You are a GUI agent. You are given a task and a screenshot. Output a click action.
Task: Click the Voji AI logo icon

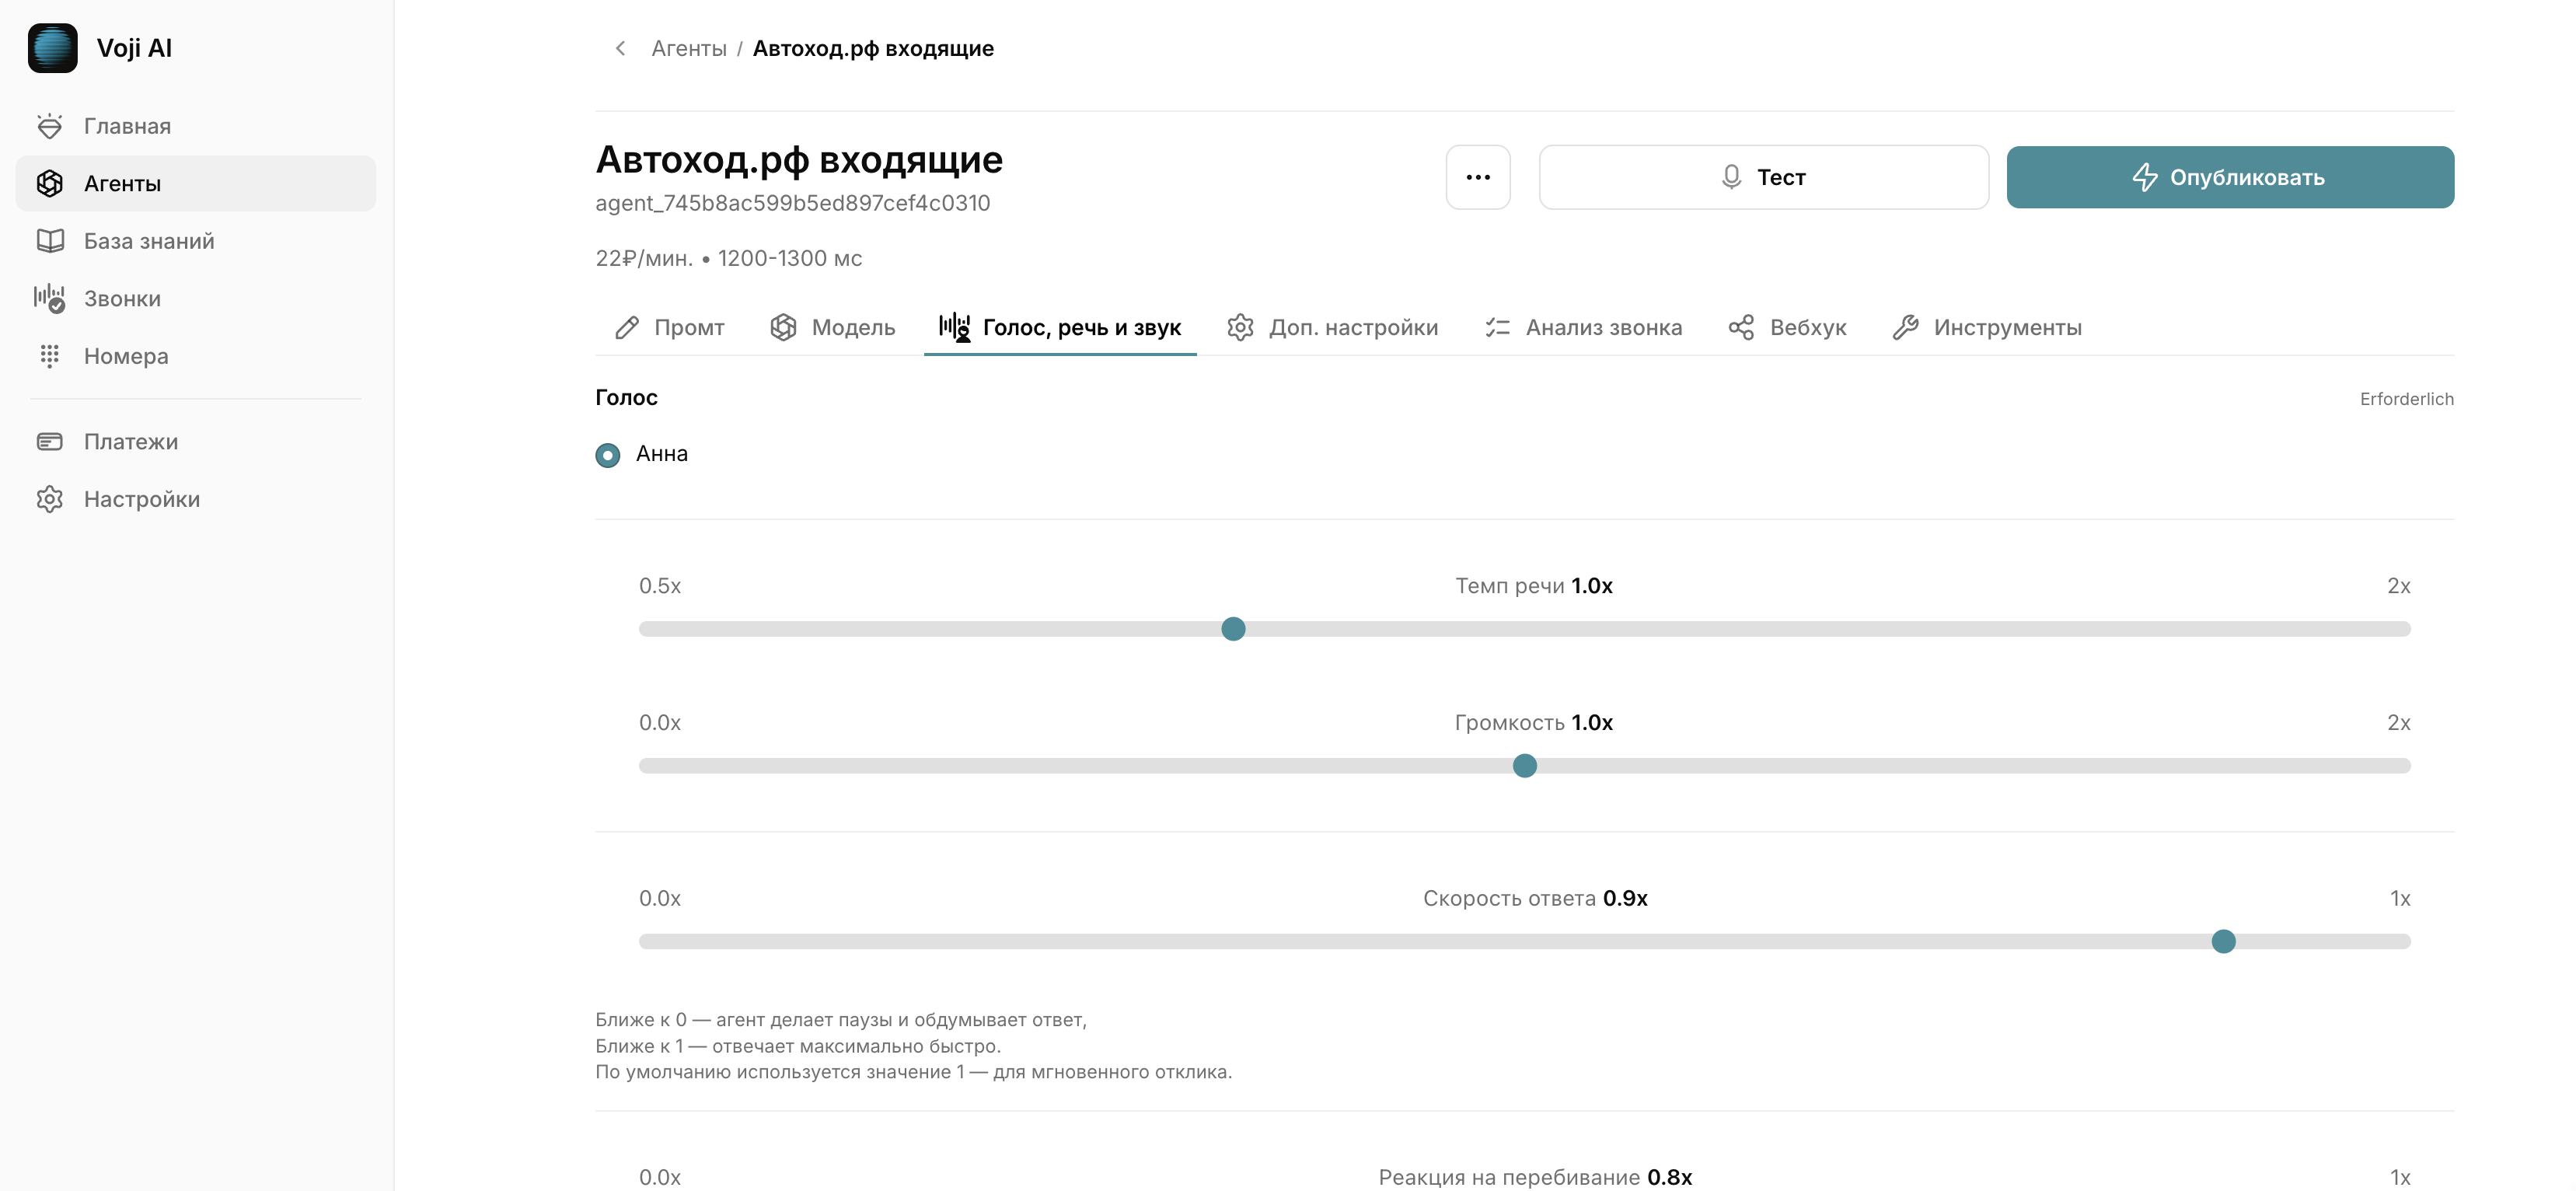point(52,48)
